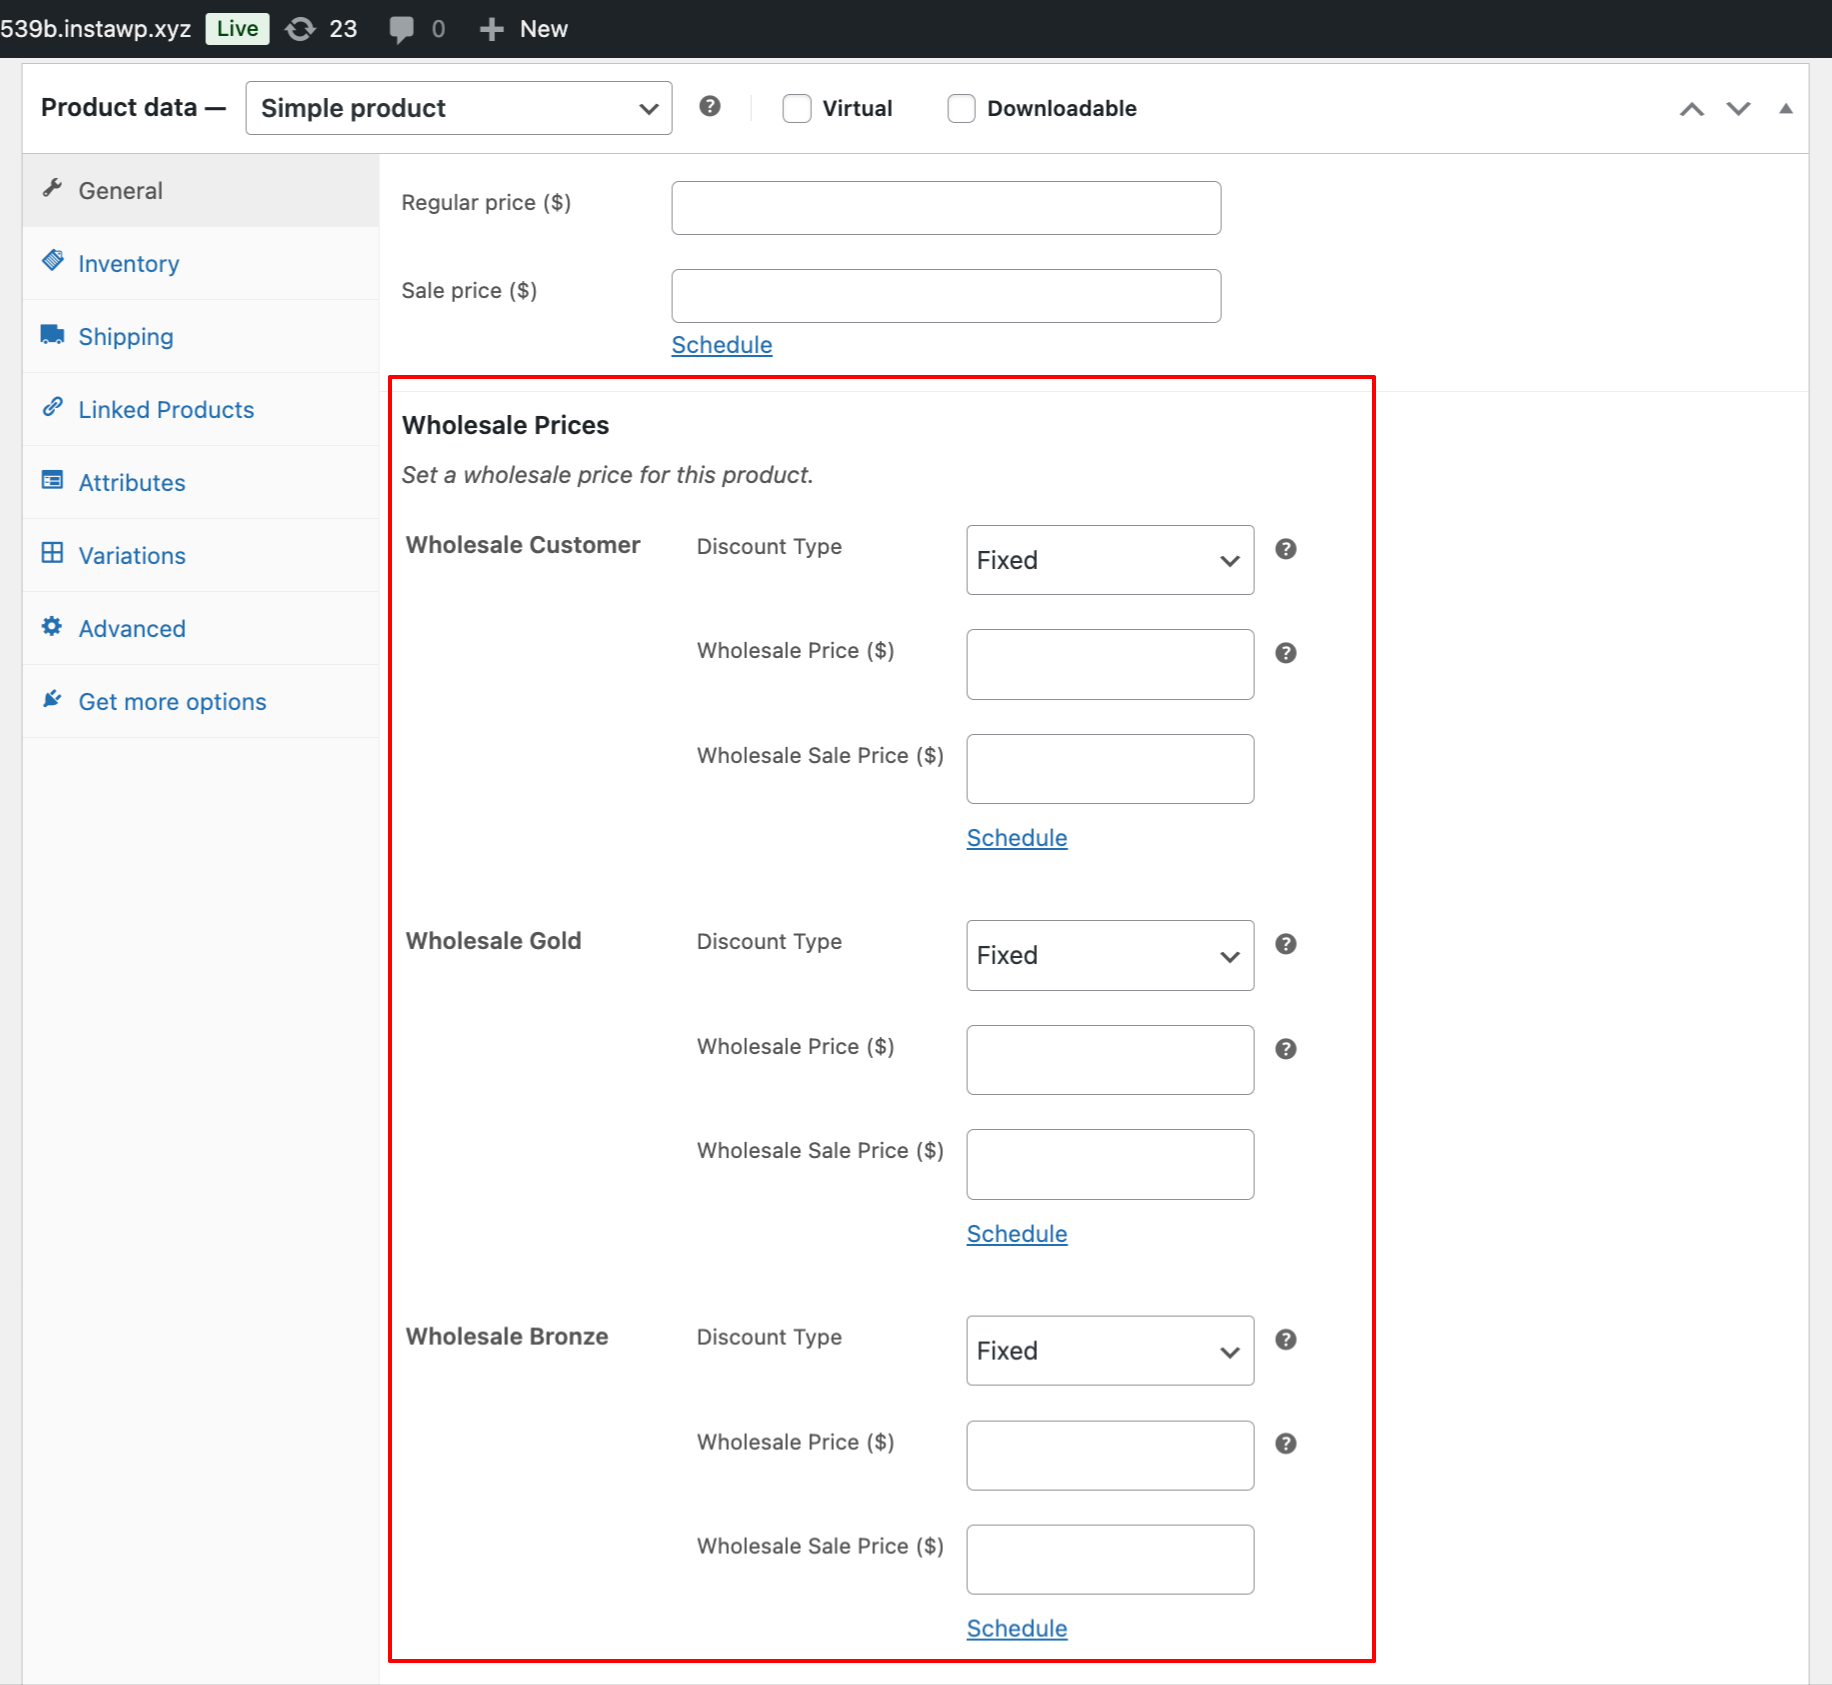Click the Wholesale Customer role label
Screen dimensions: 1832x1685
[523, 545]
